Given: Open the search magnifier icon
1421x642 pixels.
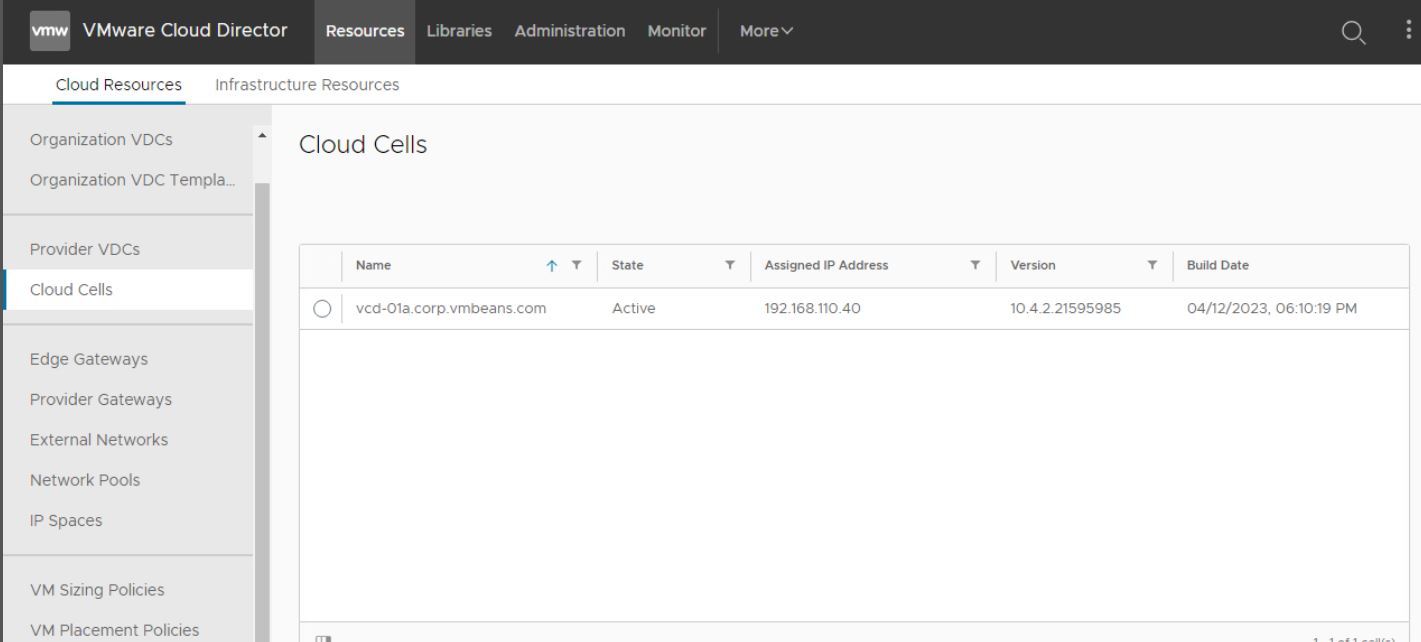Looking at the screenshot, I should pos(1353,32).
